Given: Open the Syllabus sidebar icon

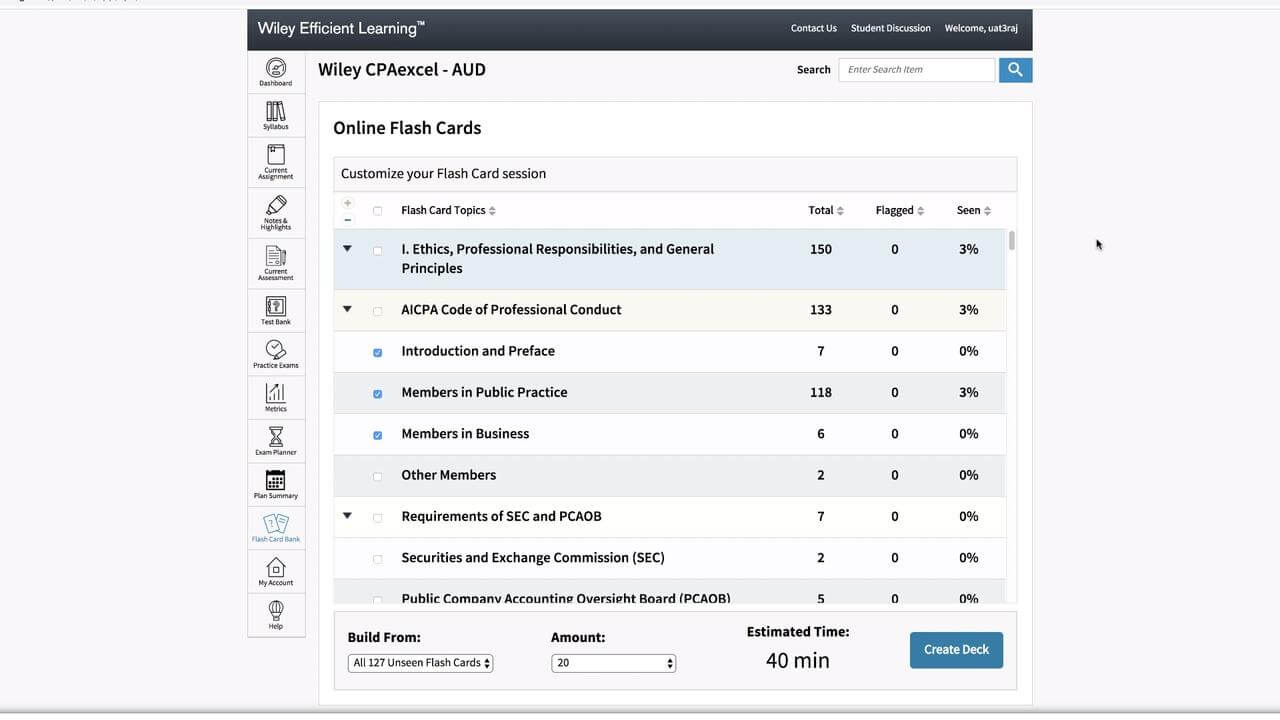Looking at the screenshot, I should coord(276,115).
